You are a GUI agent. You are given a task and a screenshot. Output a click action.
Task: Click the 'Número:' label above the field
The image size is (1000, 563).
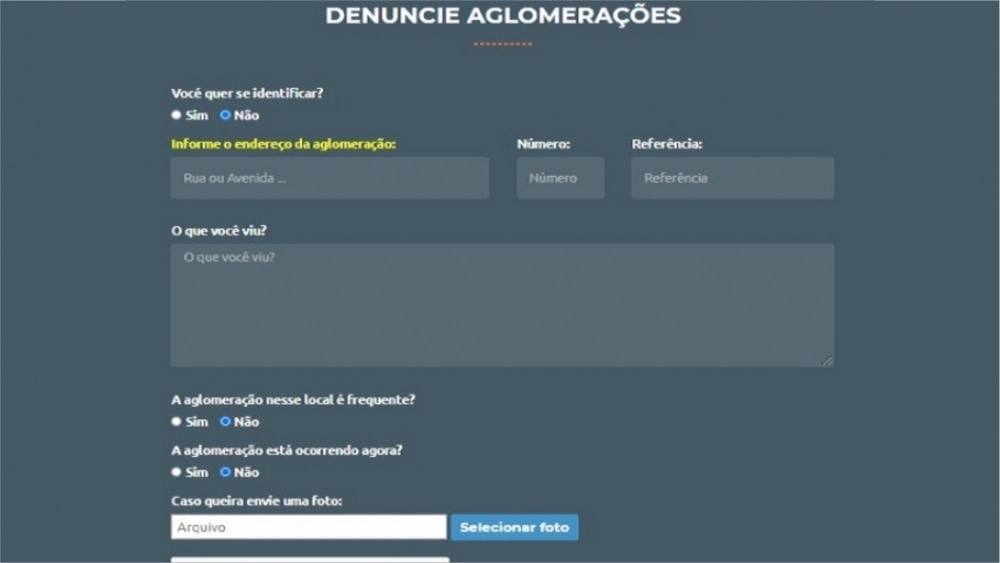coord(543,144)
